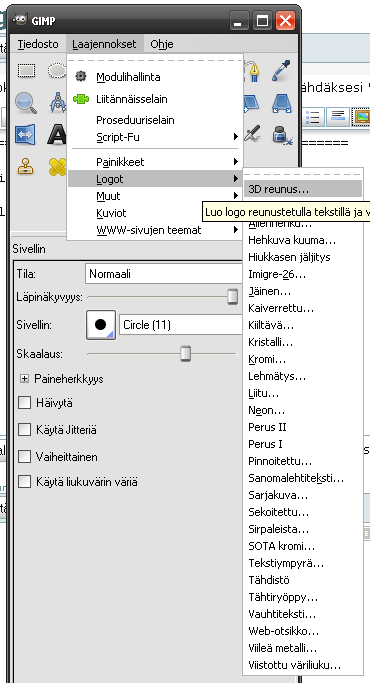
Task: Select the Rectangle Select tool
Action: (x=26, y=70)
